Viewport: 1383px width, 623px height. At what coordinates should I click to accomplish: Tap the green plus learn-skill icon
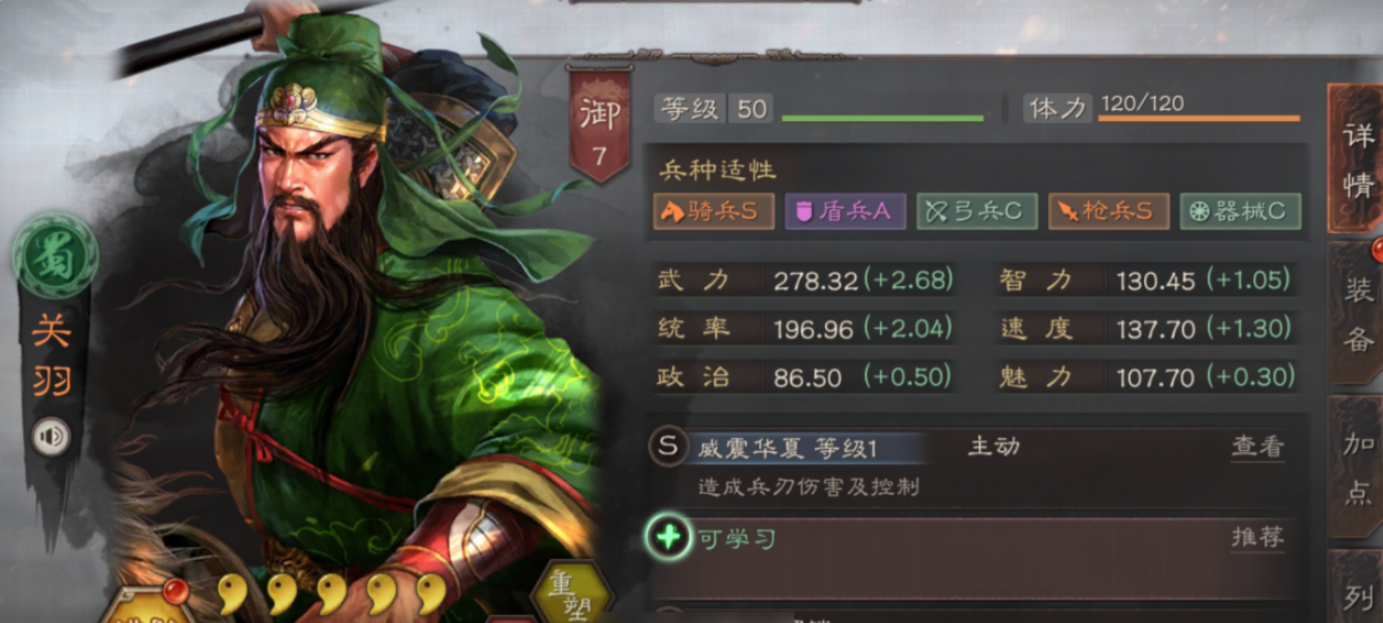(668, 538)
